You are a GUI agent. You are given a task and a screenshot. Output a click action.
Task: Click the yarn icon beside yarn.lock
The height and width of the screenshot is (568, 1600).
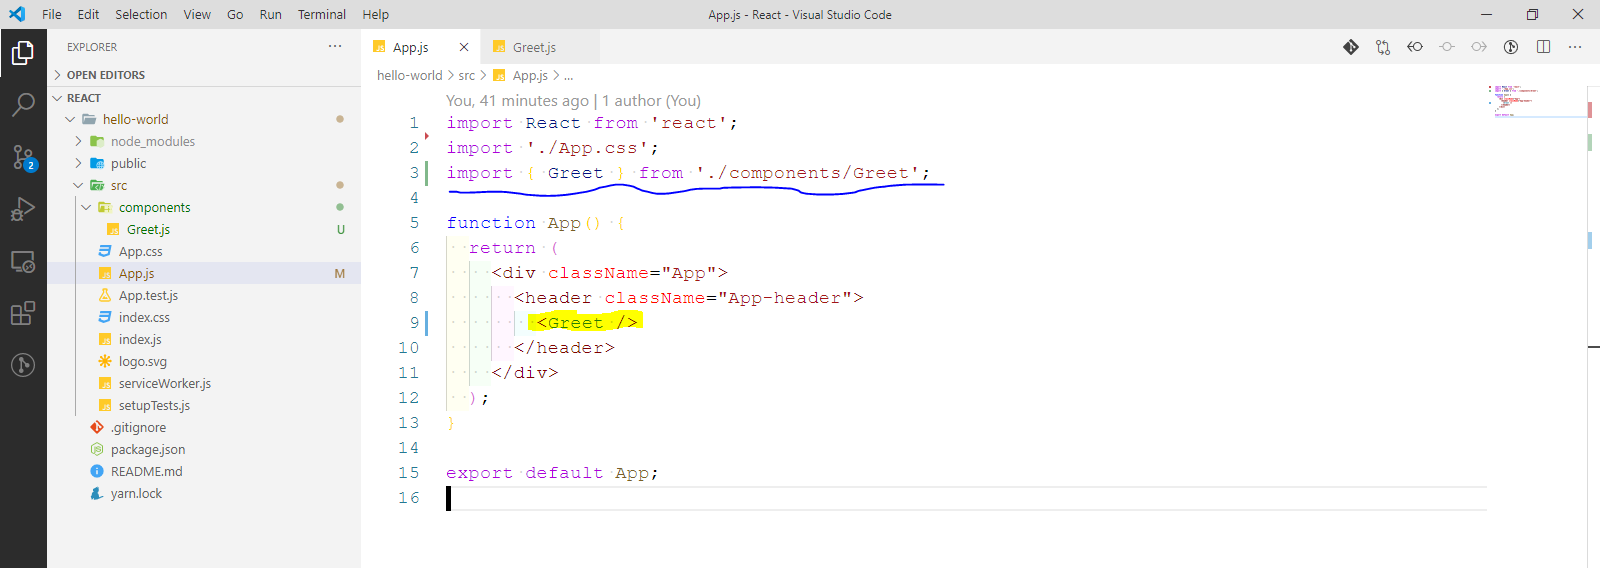tap(97, 494)
